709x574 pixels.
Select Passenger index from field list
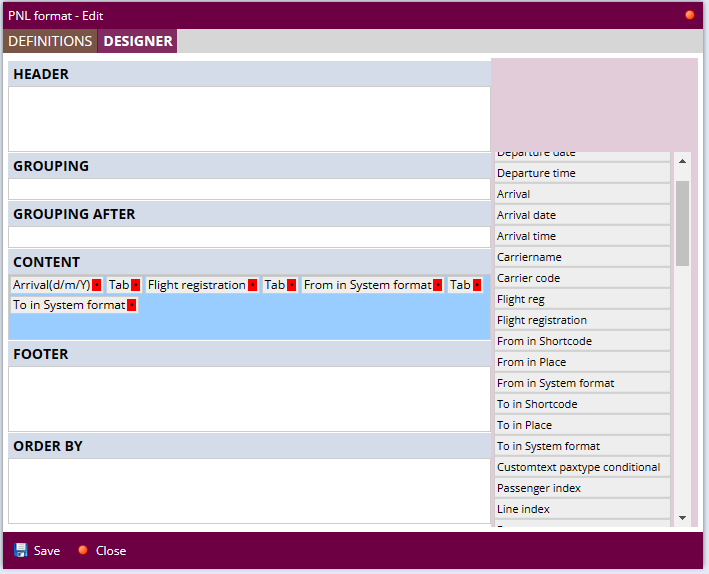click(582, 488)
